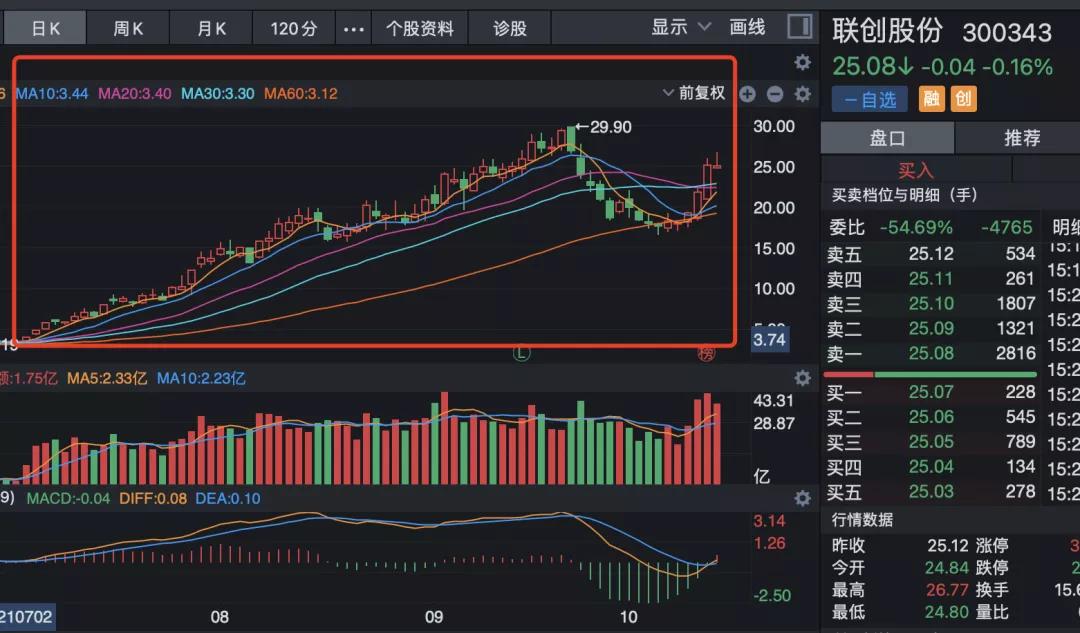Click the green circled L marker below the chart
The width and height of the screenshot is (1080, 633).
(x=520, y=353)
